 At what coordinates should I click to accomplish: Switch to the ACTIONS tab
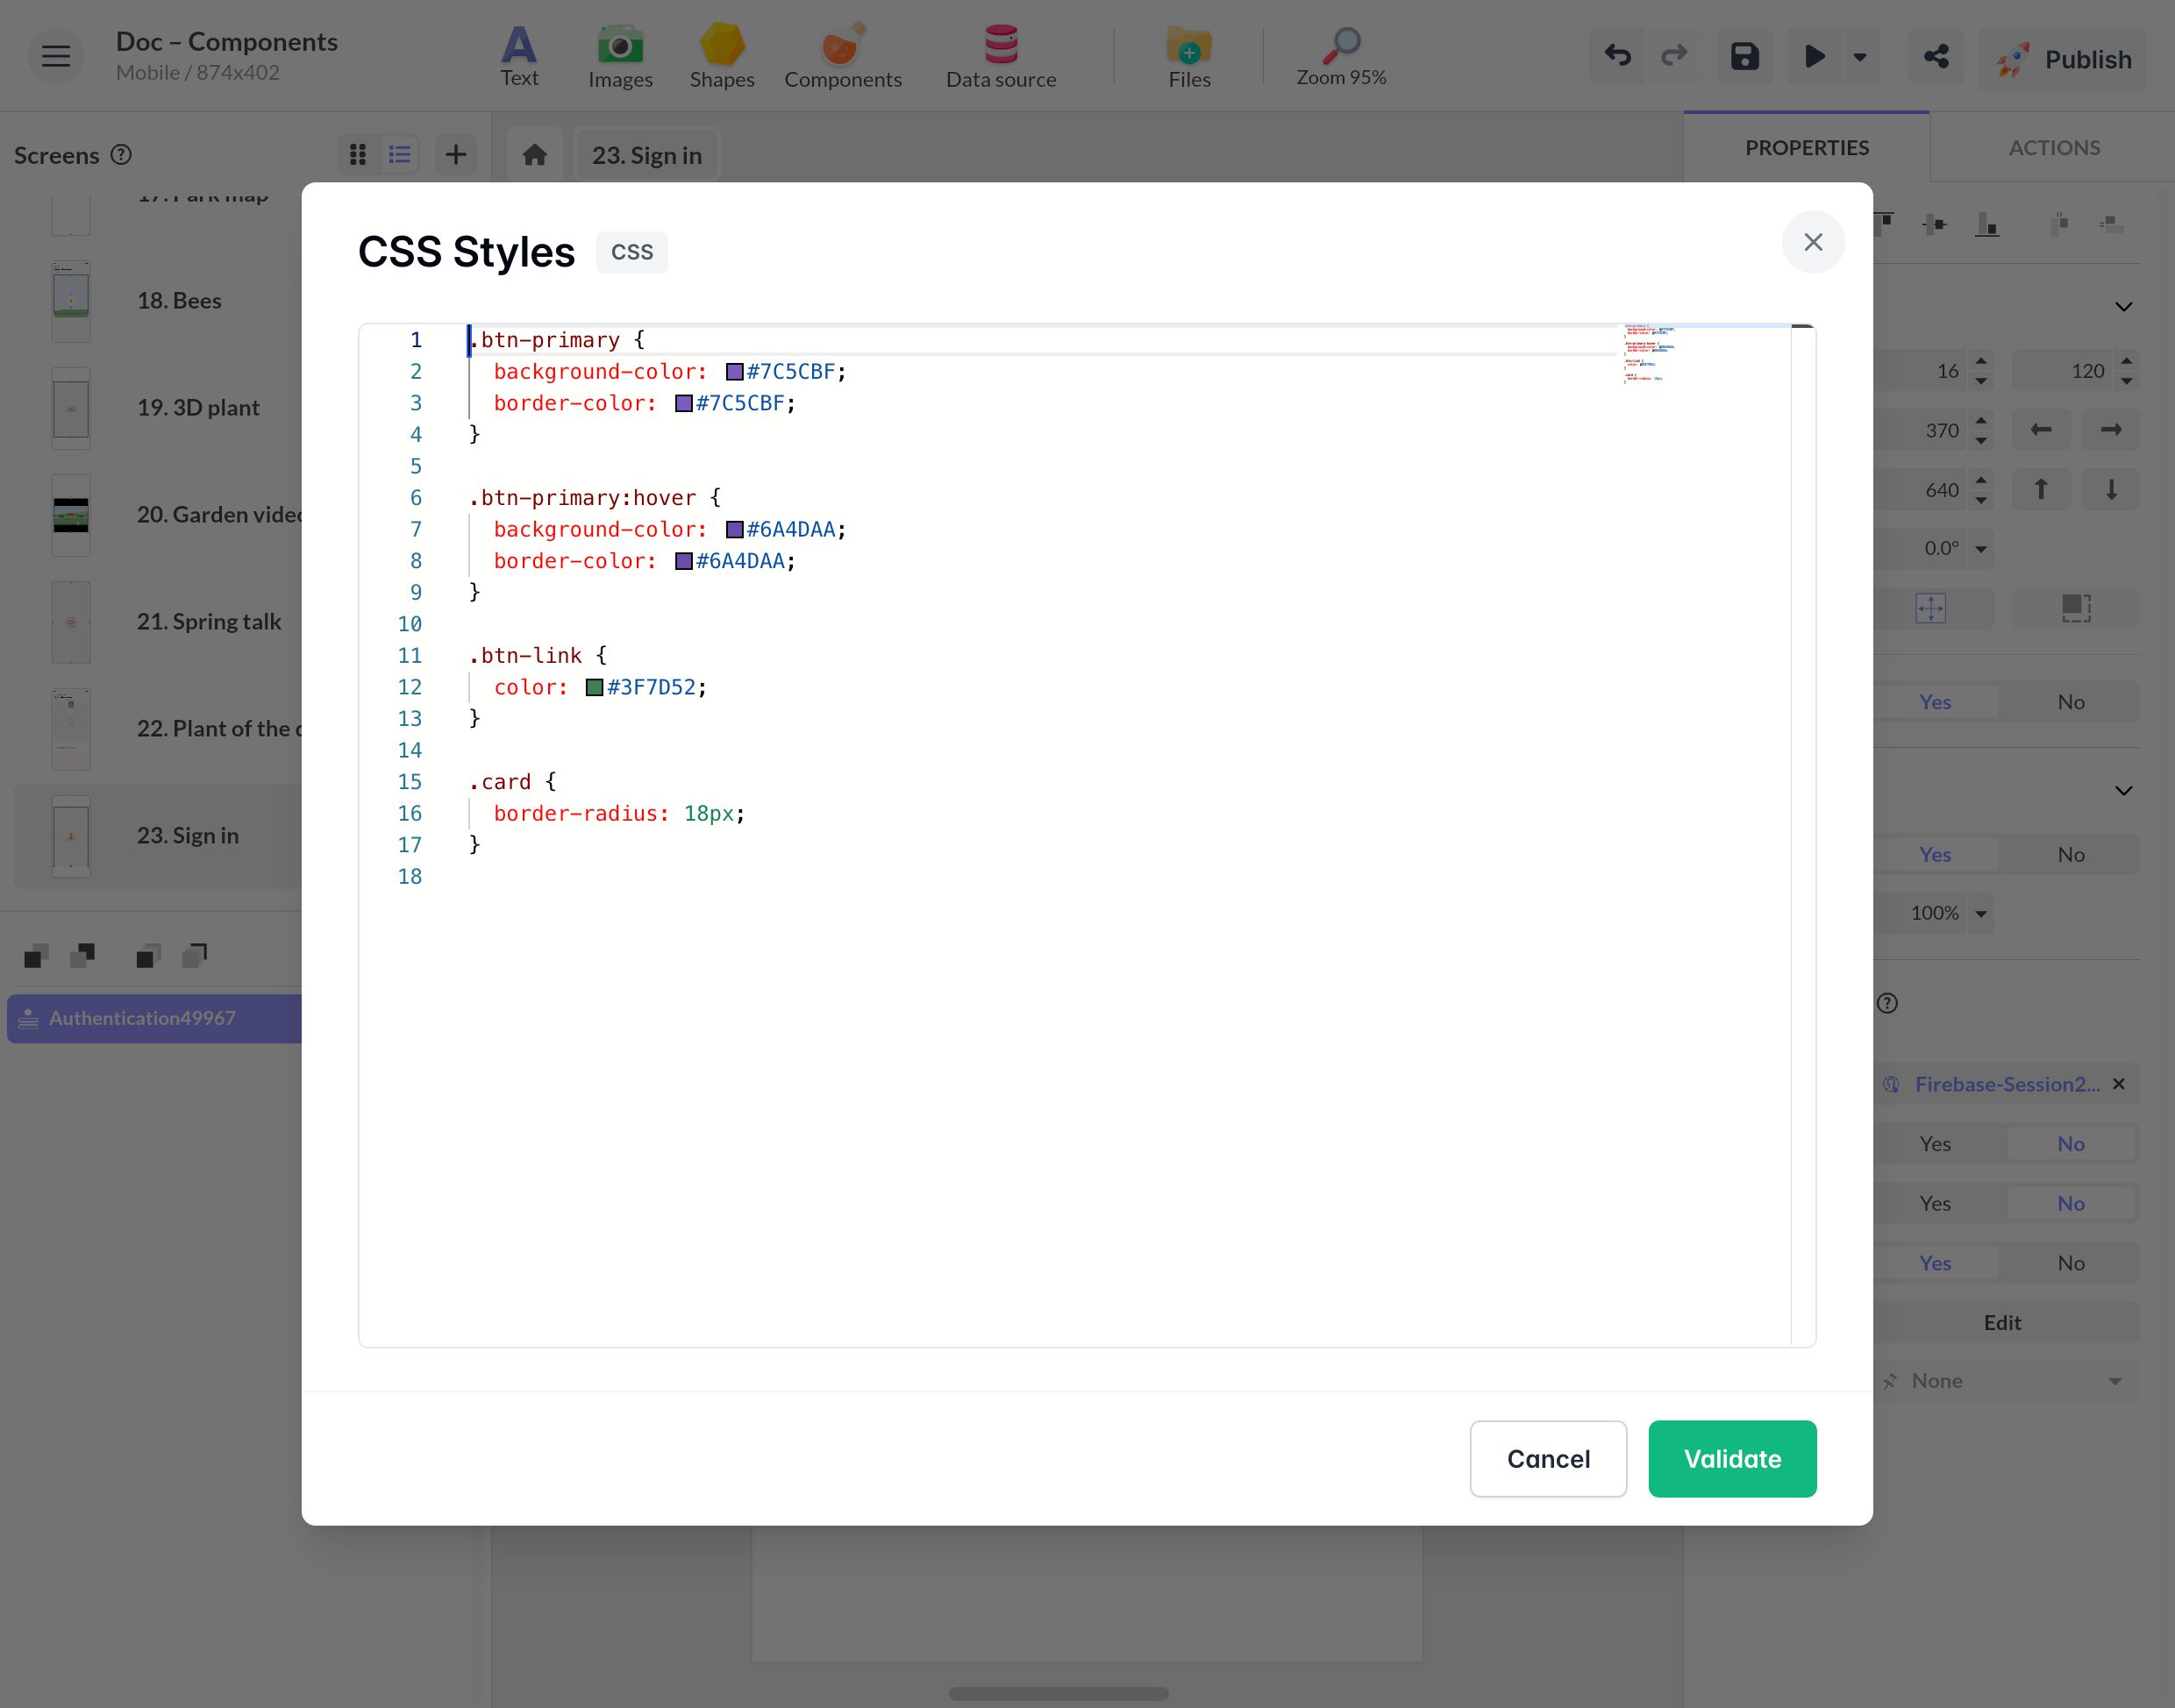tap(2054, 148)
